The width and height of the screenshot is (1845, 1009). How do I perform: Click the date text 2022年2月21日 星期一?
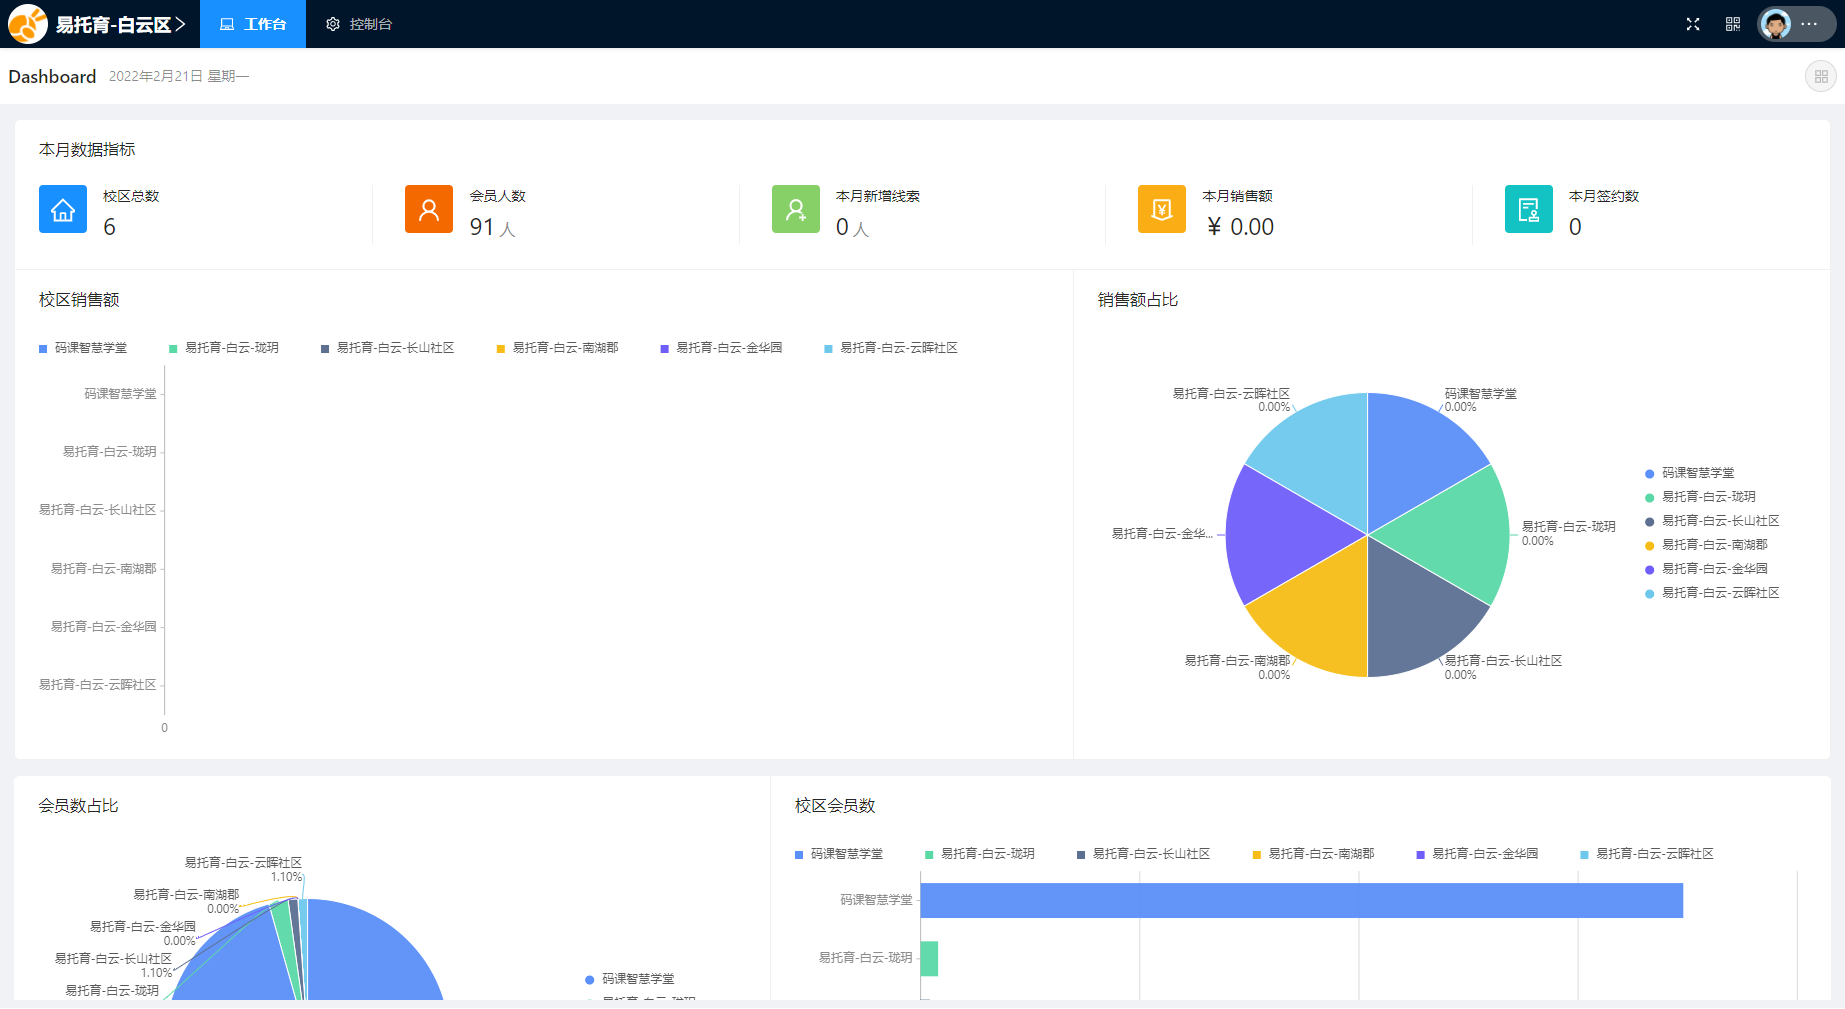[x=179, y=76]
